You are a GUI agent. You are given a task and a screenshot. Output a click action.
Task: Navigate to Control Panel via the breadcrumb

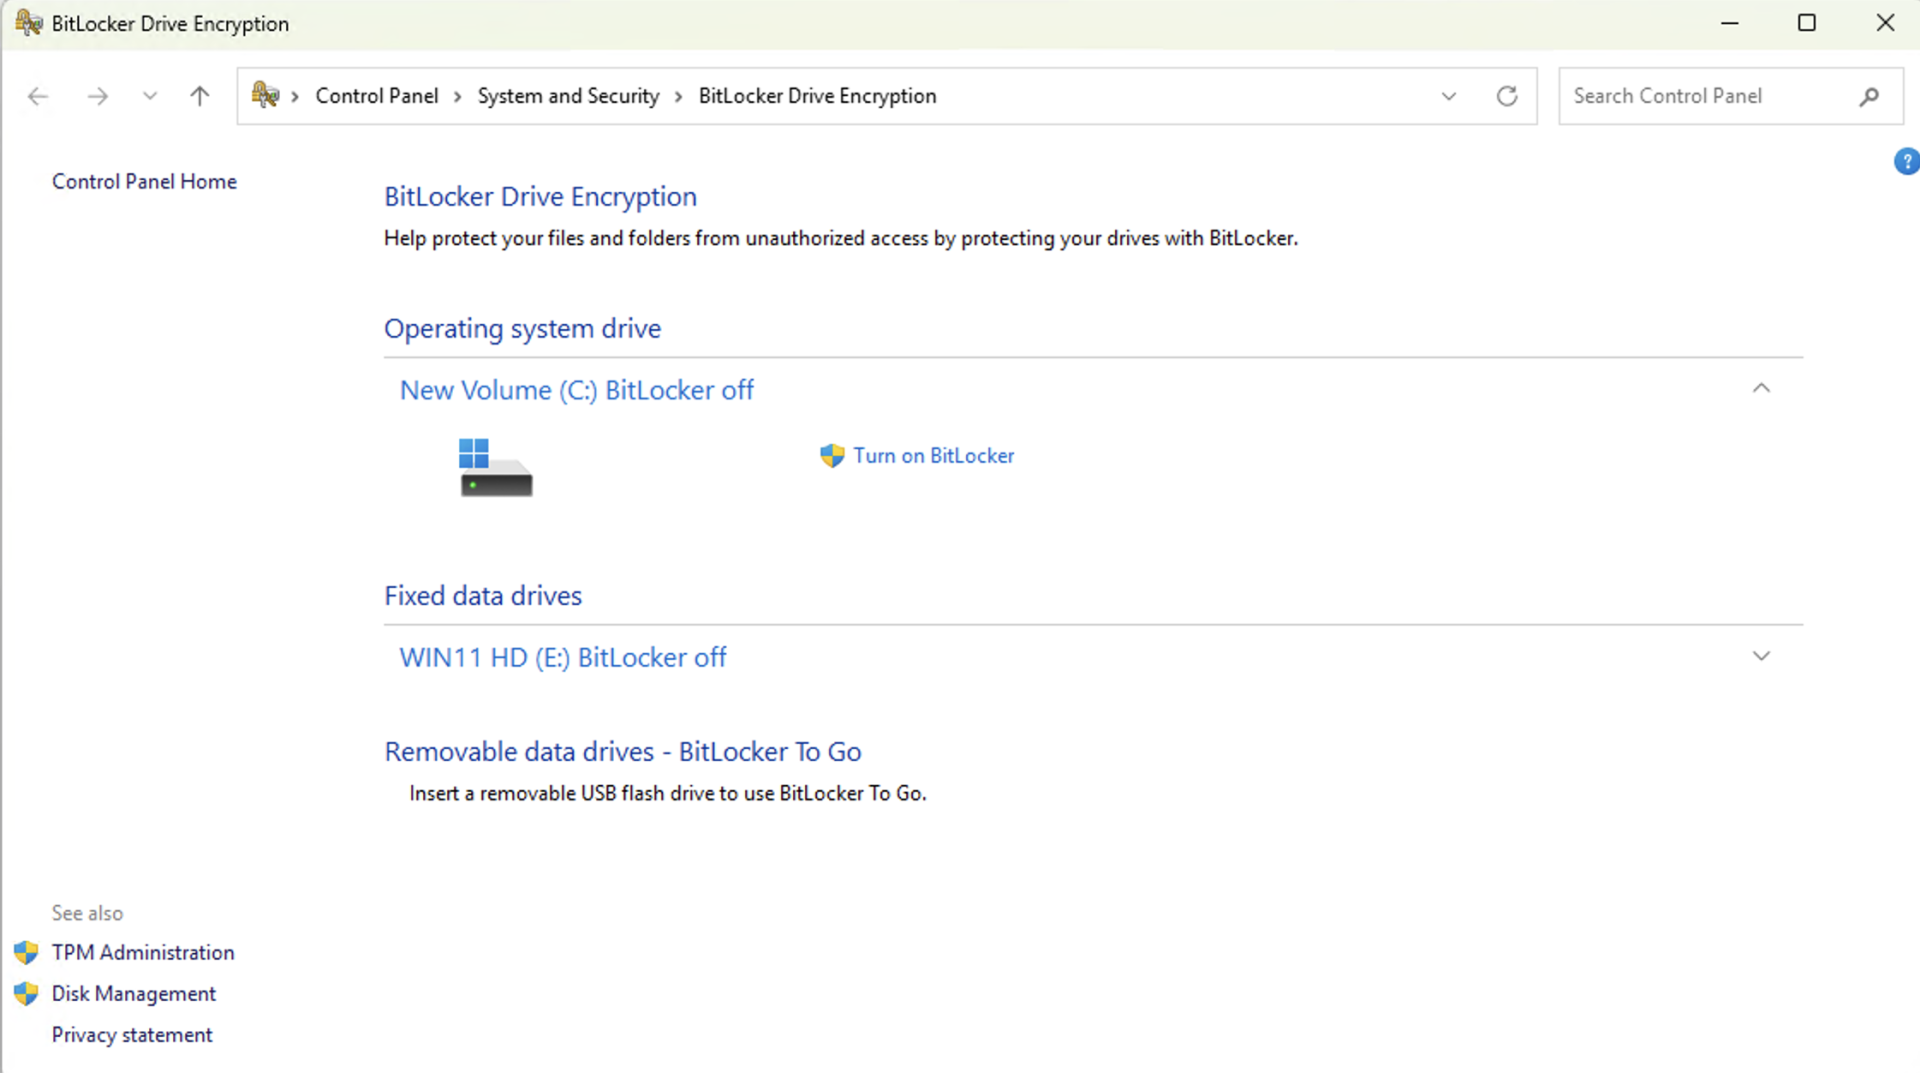376,95
